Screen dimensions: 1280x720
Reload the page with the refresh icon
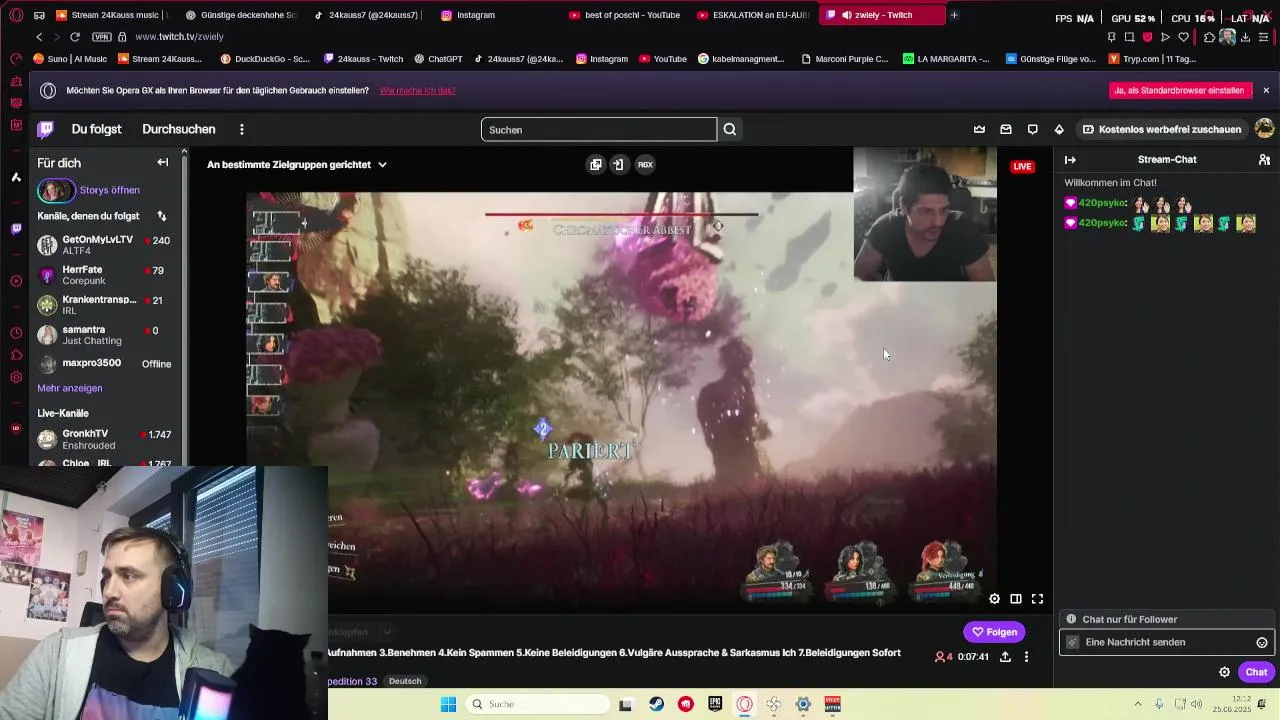coord(75,37)
